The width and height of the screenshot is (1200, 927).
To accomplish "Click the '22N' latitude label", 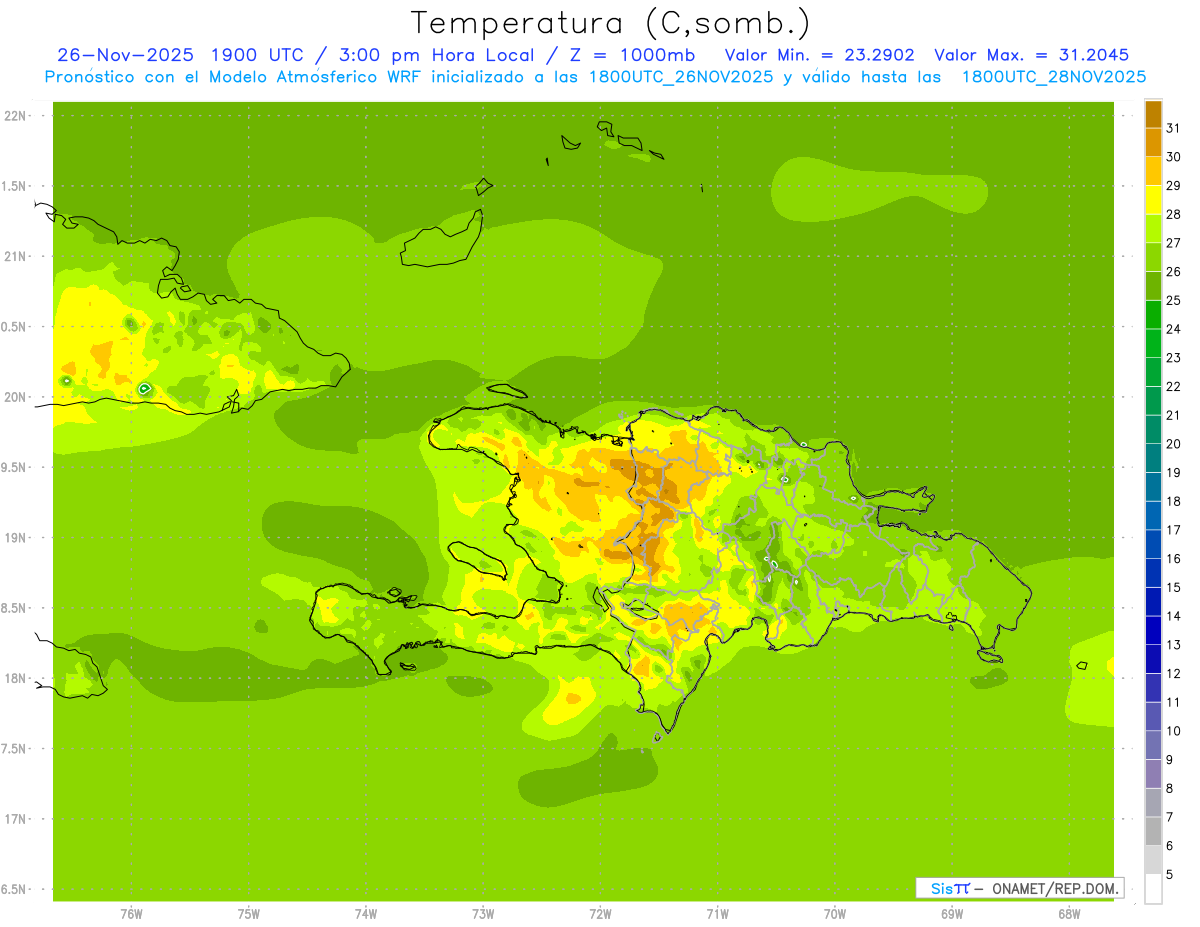I will [16, 115].
